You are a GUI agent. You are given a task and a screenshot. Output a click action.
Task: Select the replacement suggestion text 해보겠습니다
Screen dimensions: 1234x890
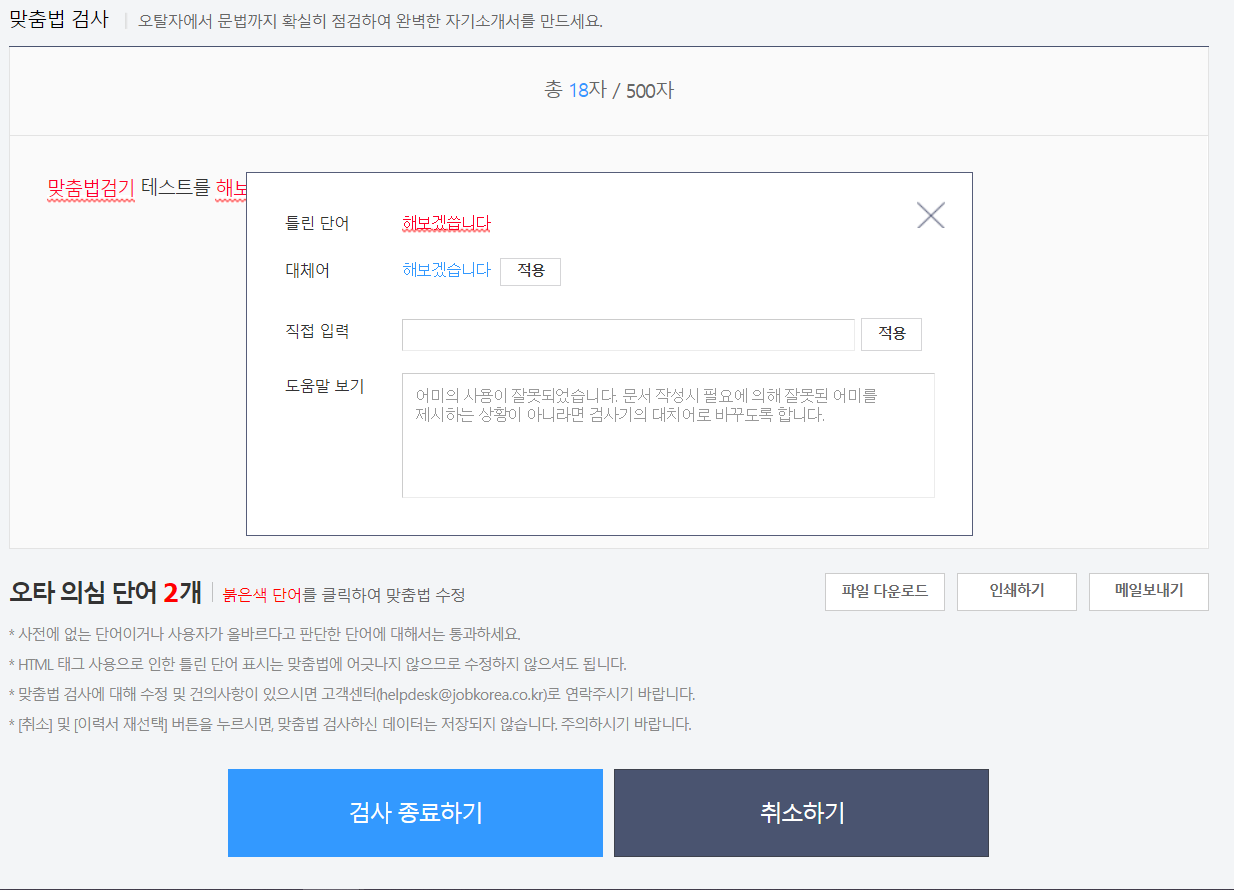pos(445,271)
